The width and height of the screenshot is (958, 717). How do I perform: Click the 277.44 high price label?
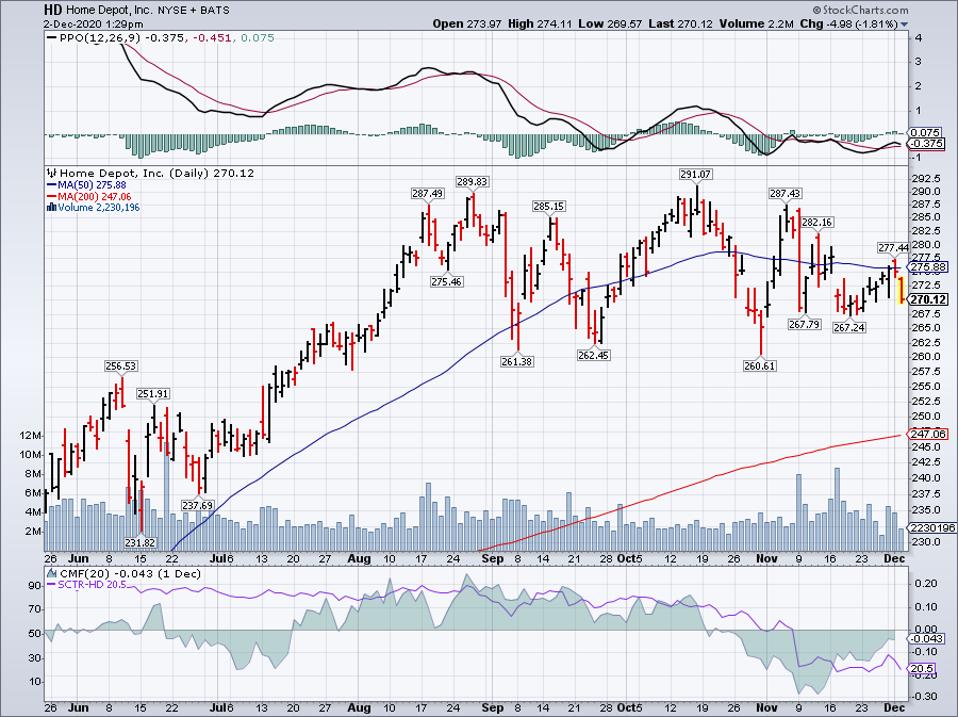tap(893, 247)
